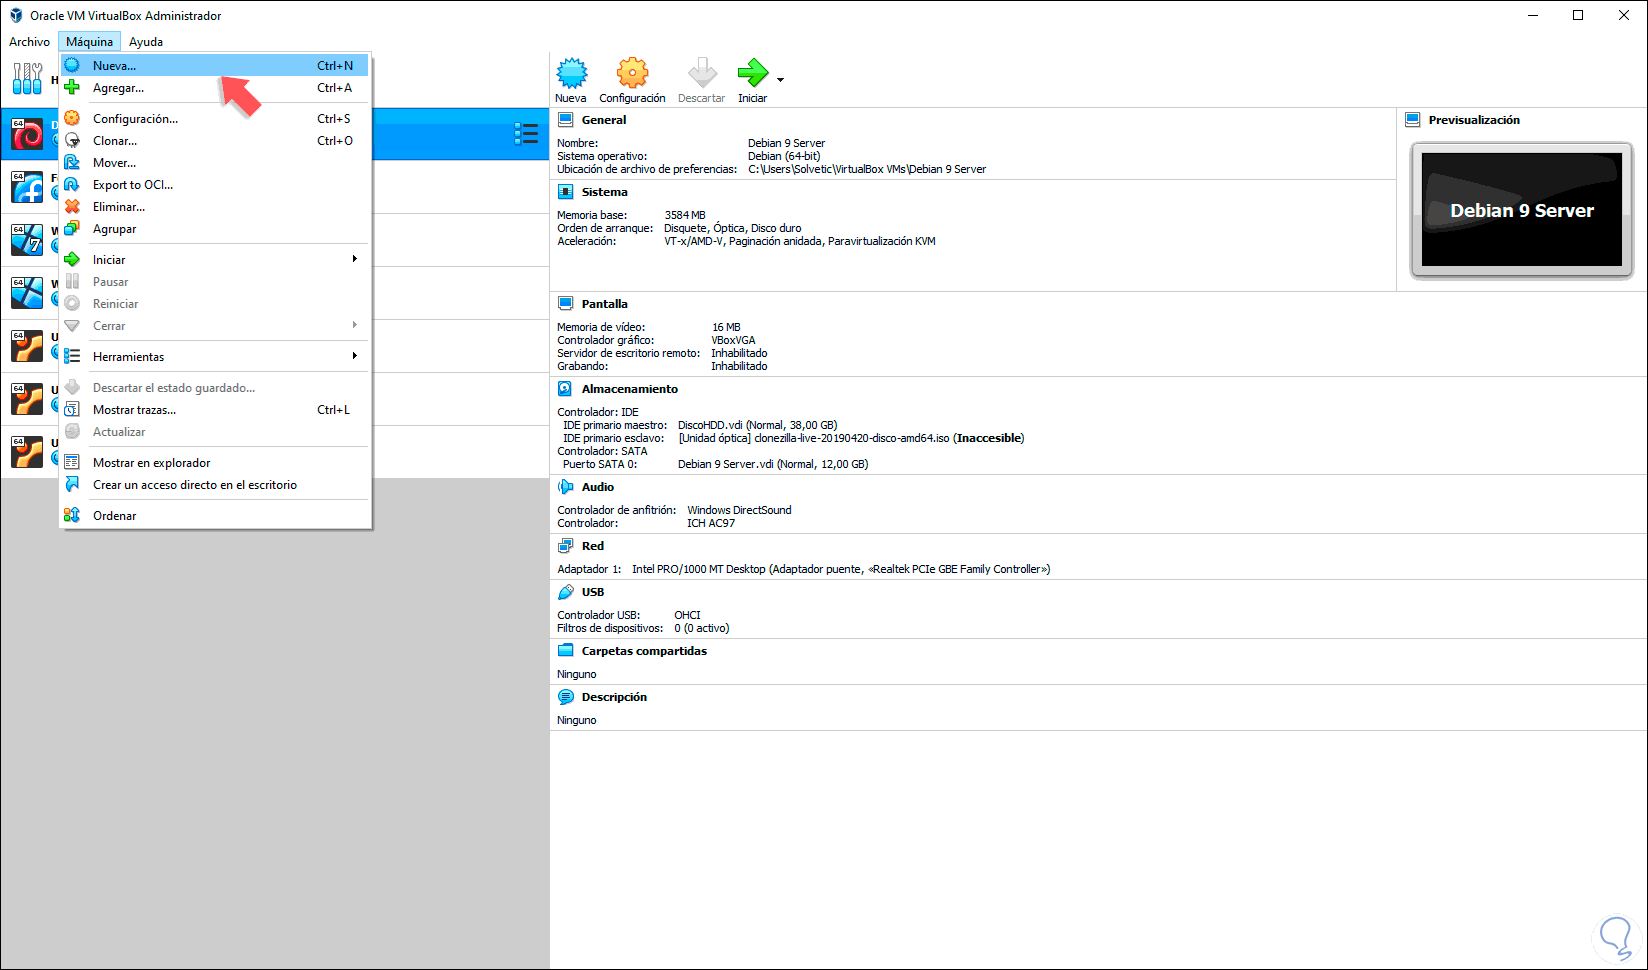Open the Archivo menu
1648x970 pixels.
click(29, 42)
